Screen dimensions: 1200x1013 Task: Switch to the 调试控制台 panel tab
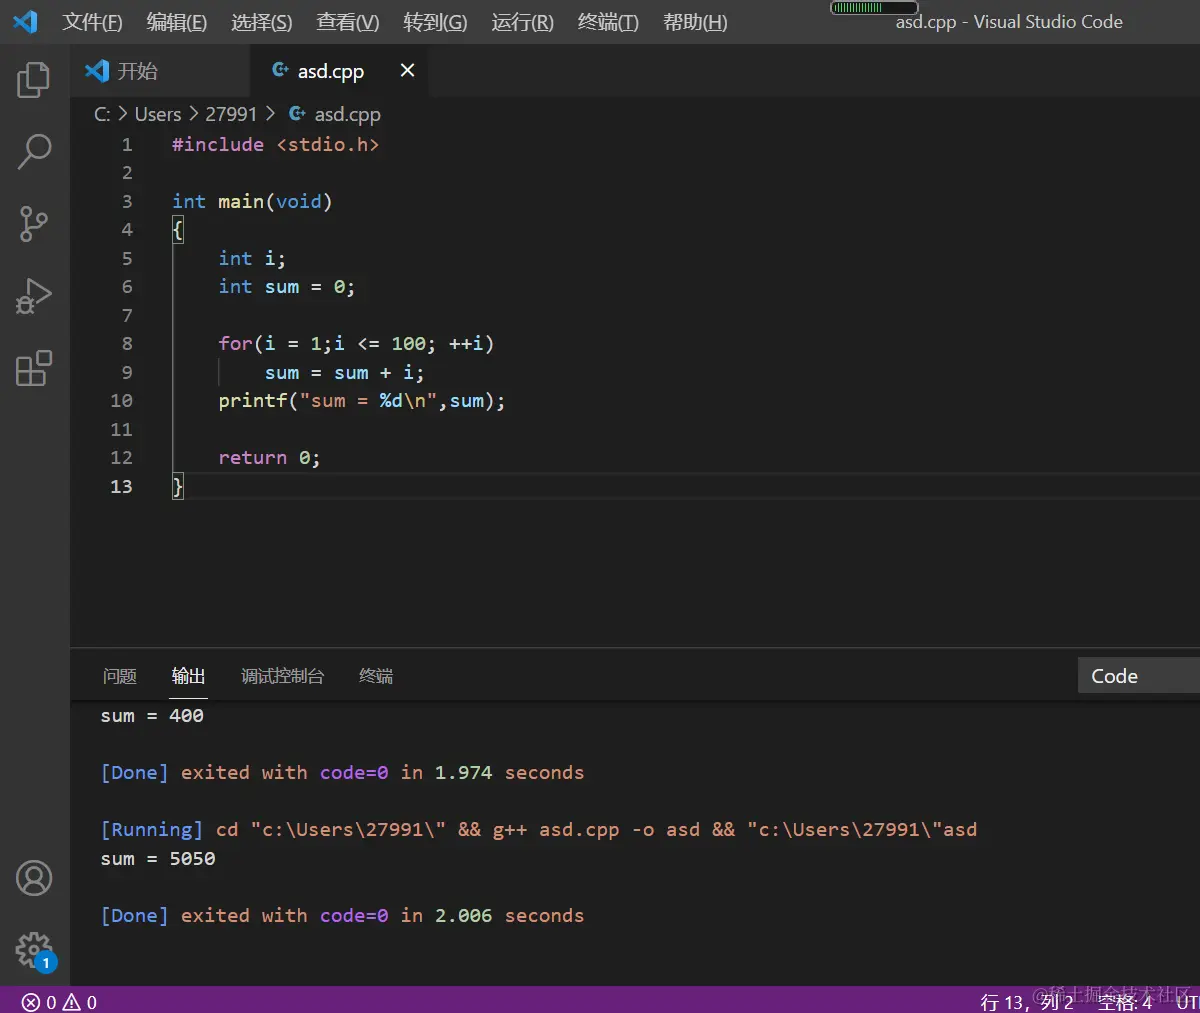click(x=283, y=677)
